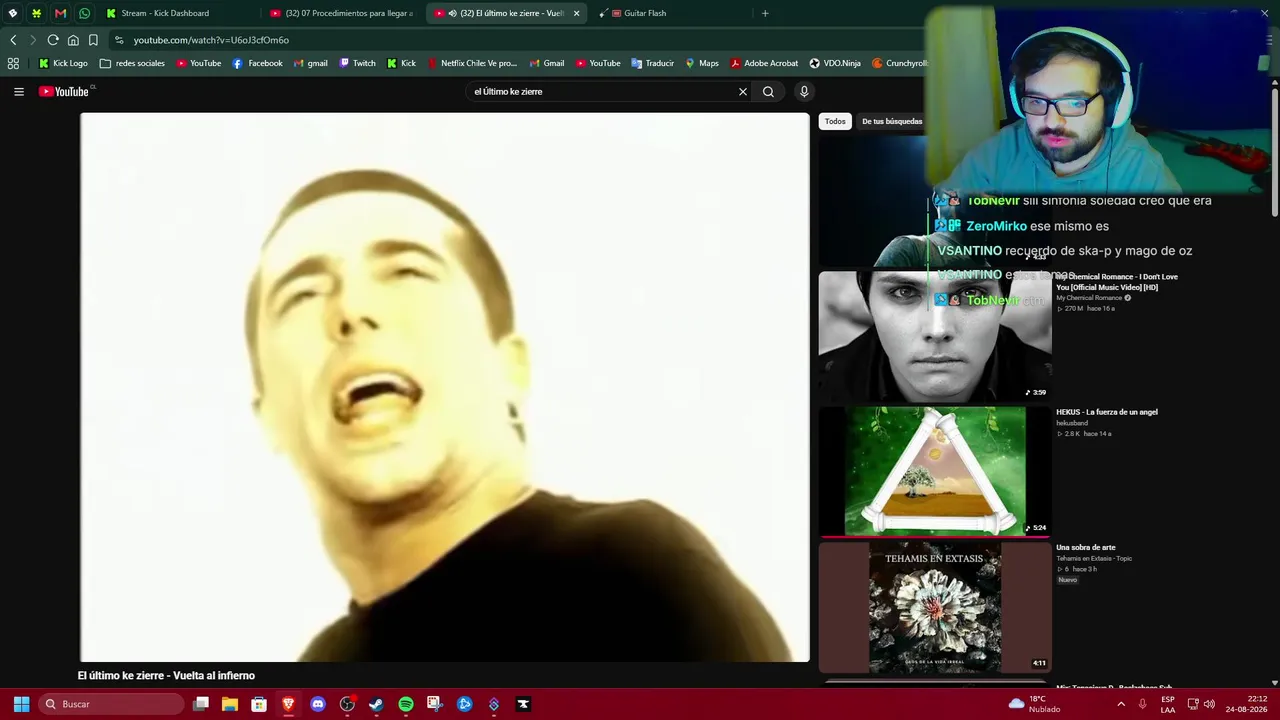Open the Kick Logo bookmark
This screenshot has height=720, width=1280.
tap(63, 63)
